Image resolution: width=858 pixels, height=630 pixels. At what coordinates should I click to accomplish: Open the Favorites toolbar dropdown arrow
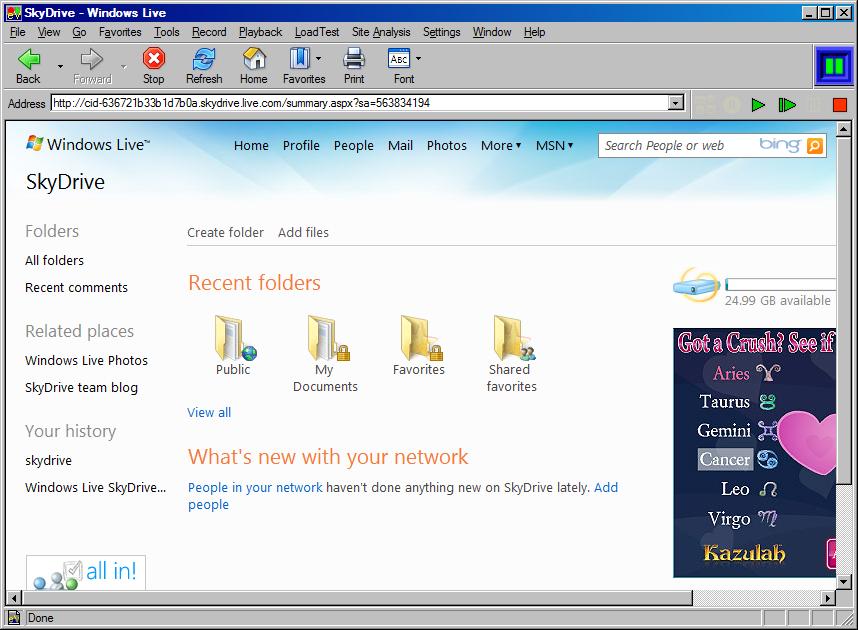(x=318, y=59)
